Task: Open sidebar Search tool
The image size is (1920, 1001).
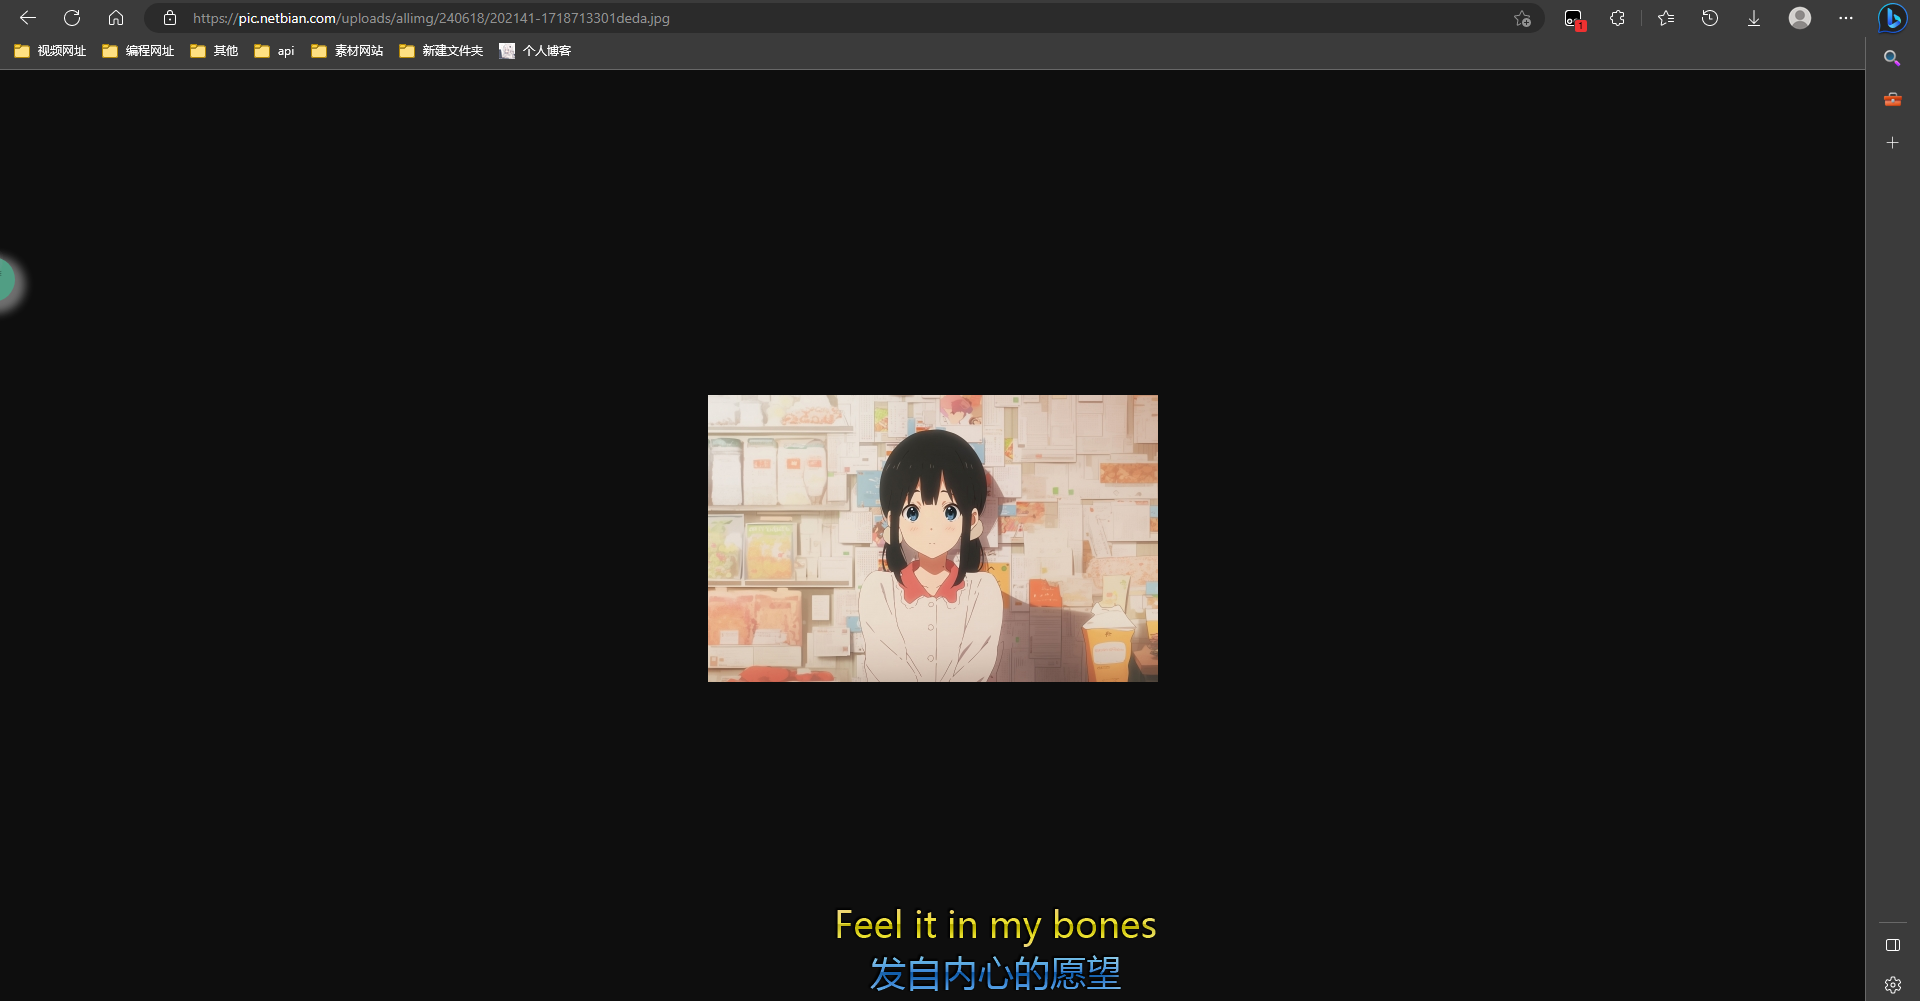Action: [1892, 58]
